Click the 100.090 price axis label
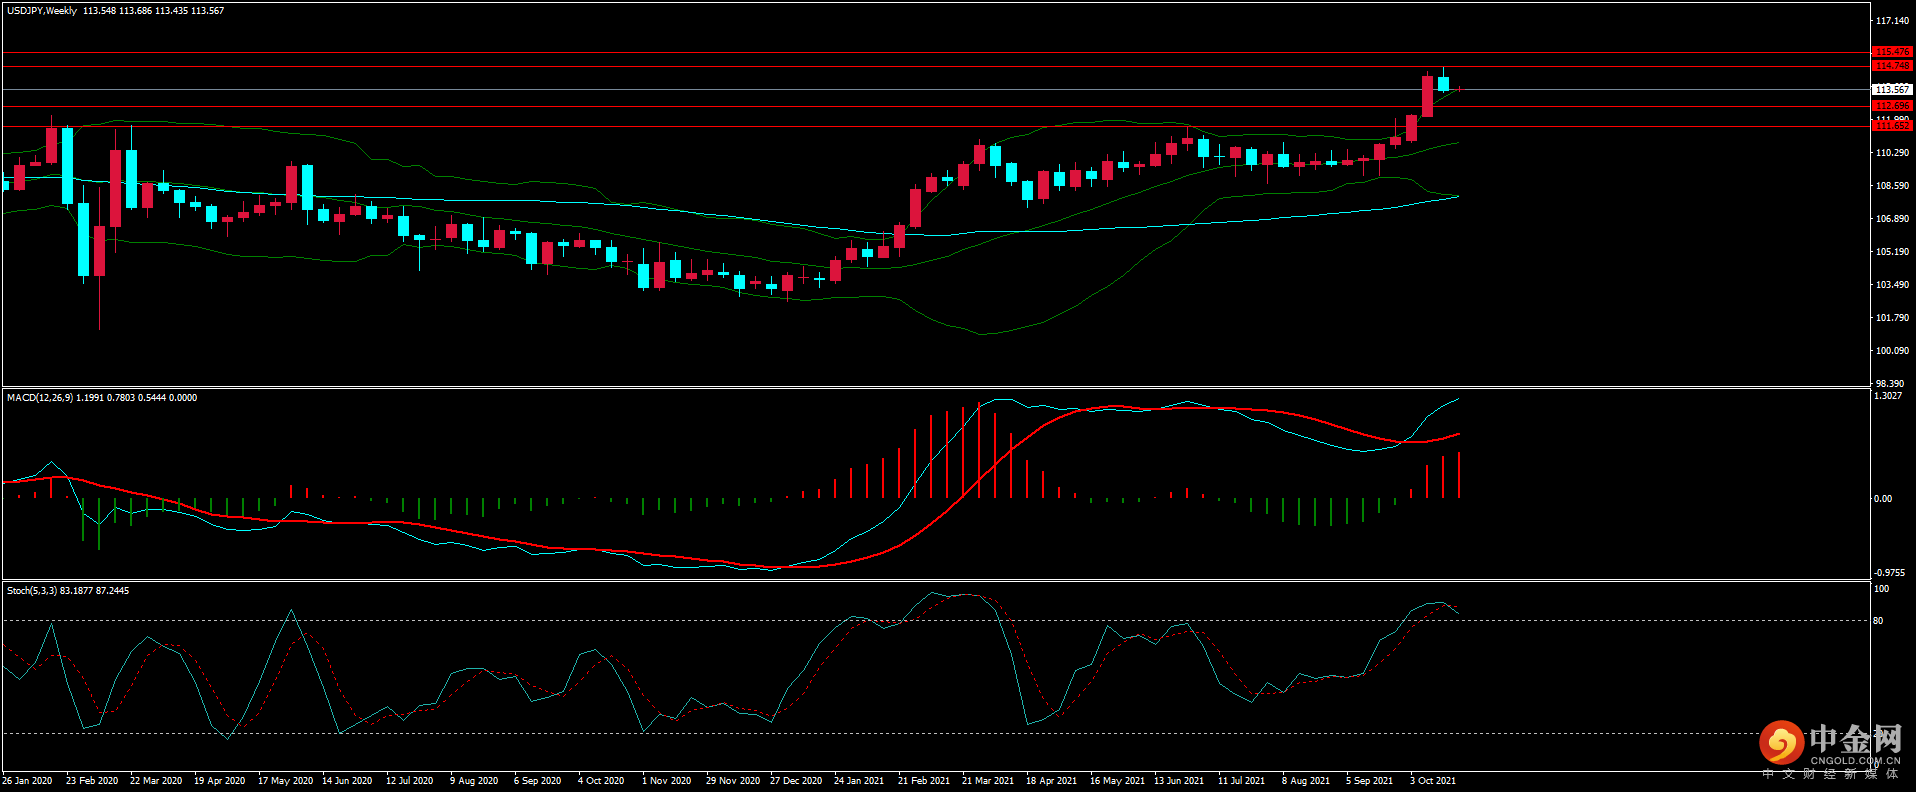The height and width of the screenshot is (792, 1916). (1892, 351)
